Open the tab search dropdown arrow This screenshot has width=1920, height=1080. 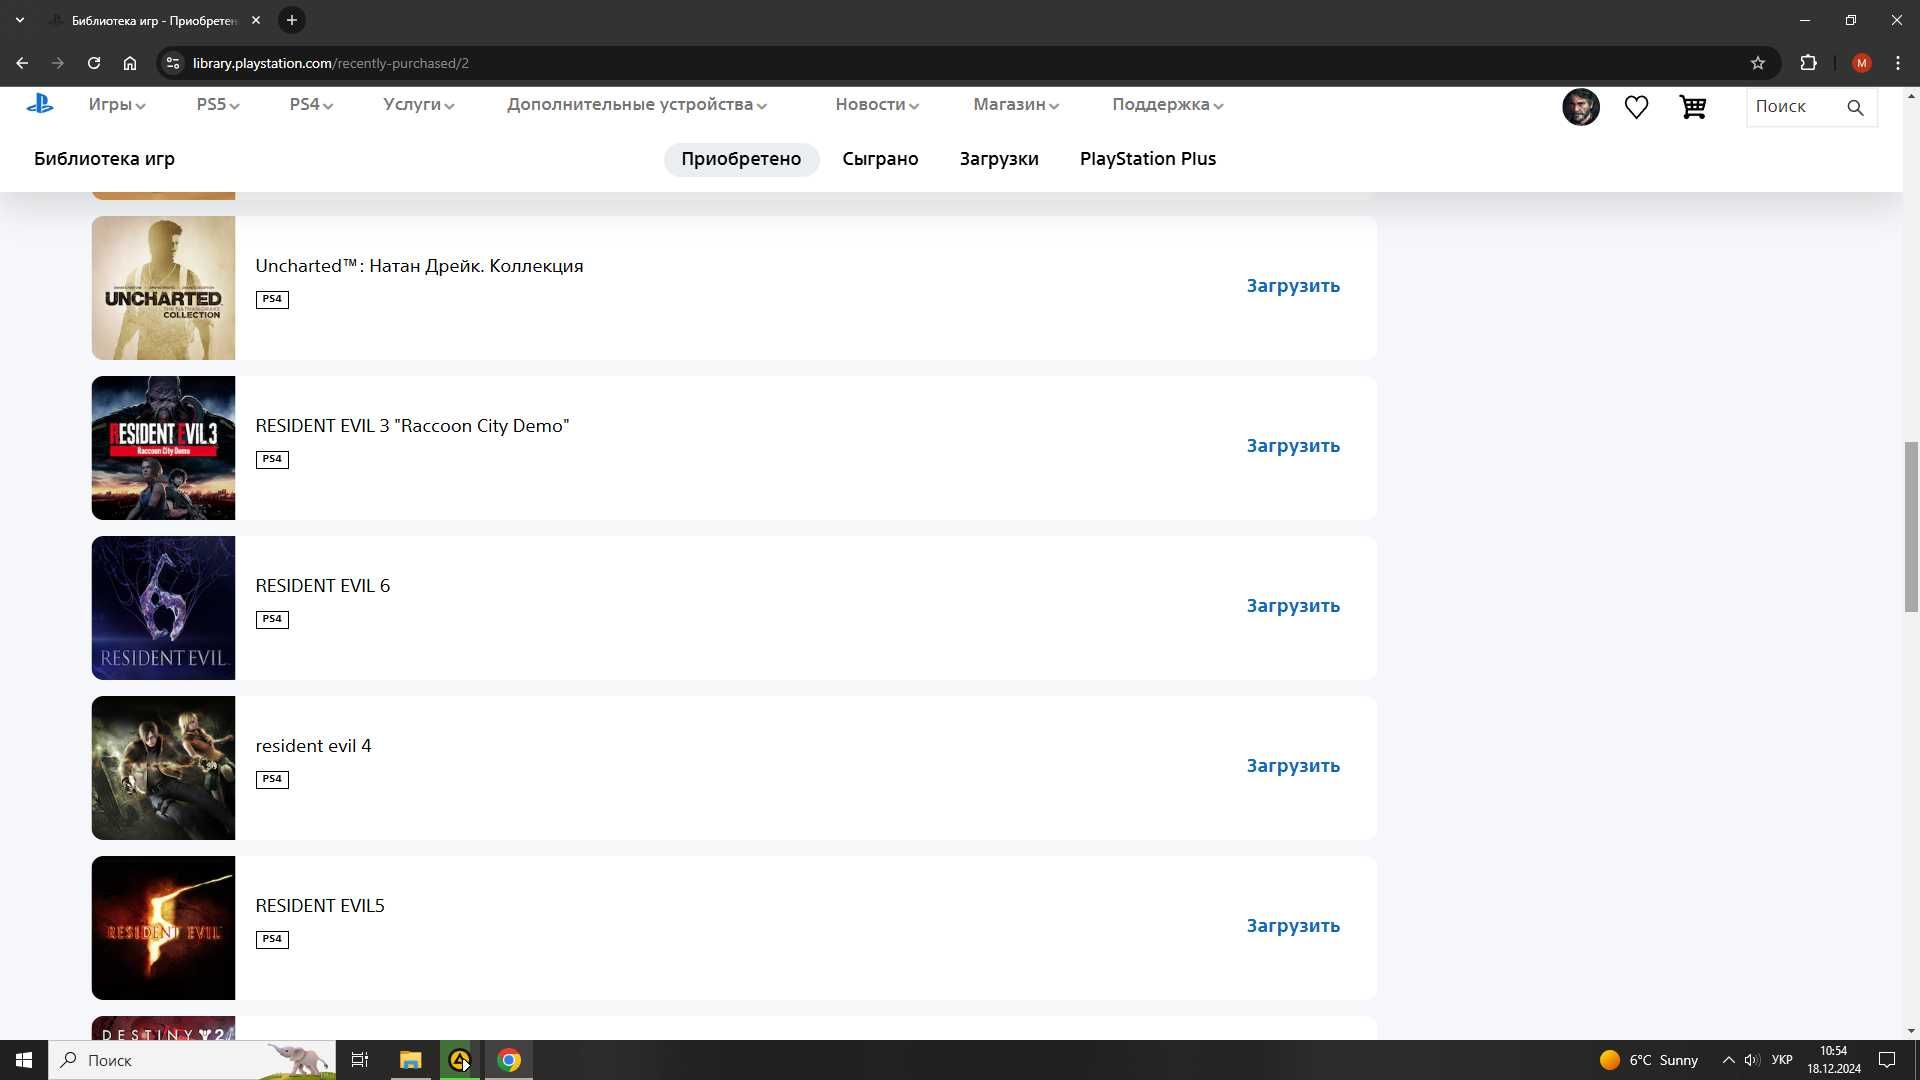click(20, 20)
